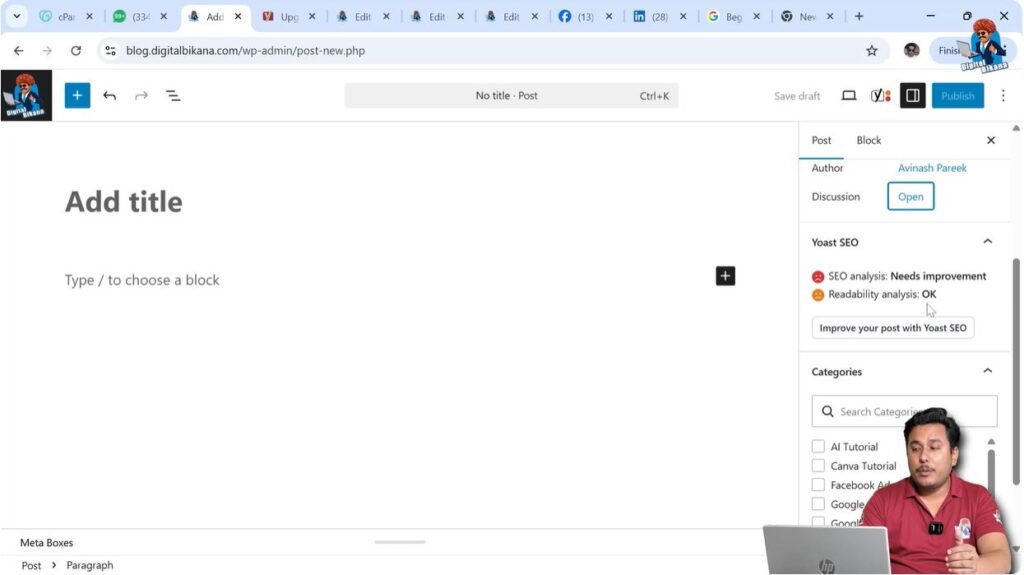The height and width of the screenshot is (575, 1024).
Task: Open the document overview list
Action: (x=173, y=96)
